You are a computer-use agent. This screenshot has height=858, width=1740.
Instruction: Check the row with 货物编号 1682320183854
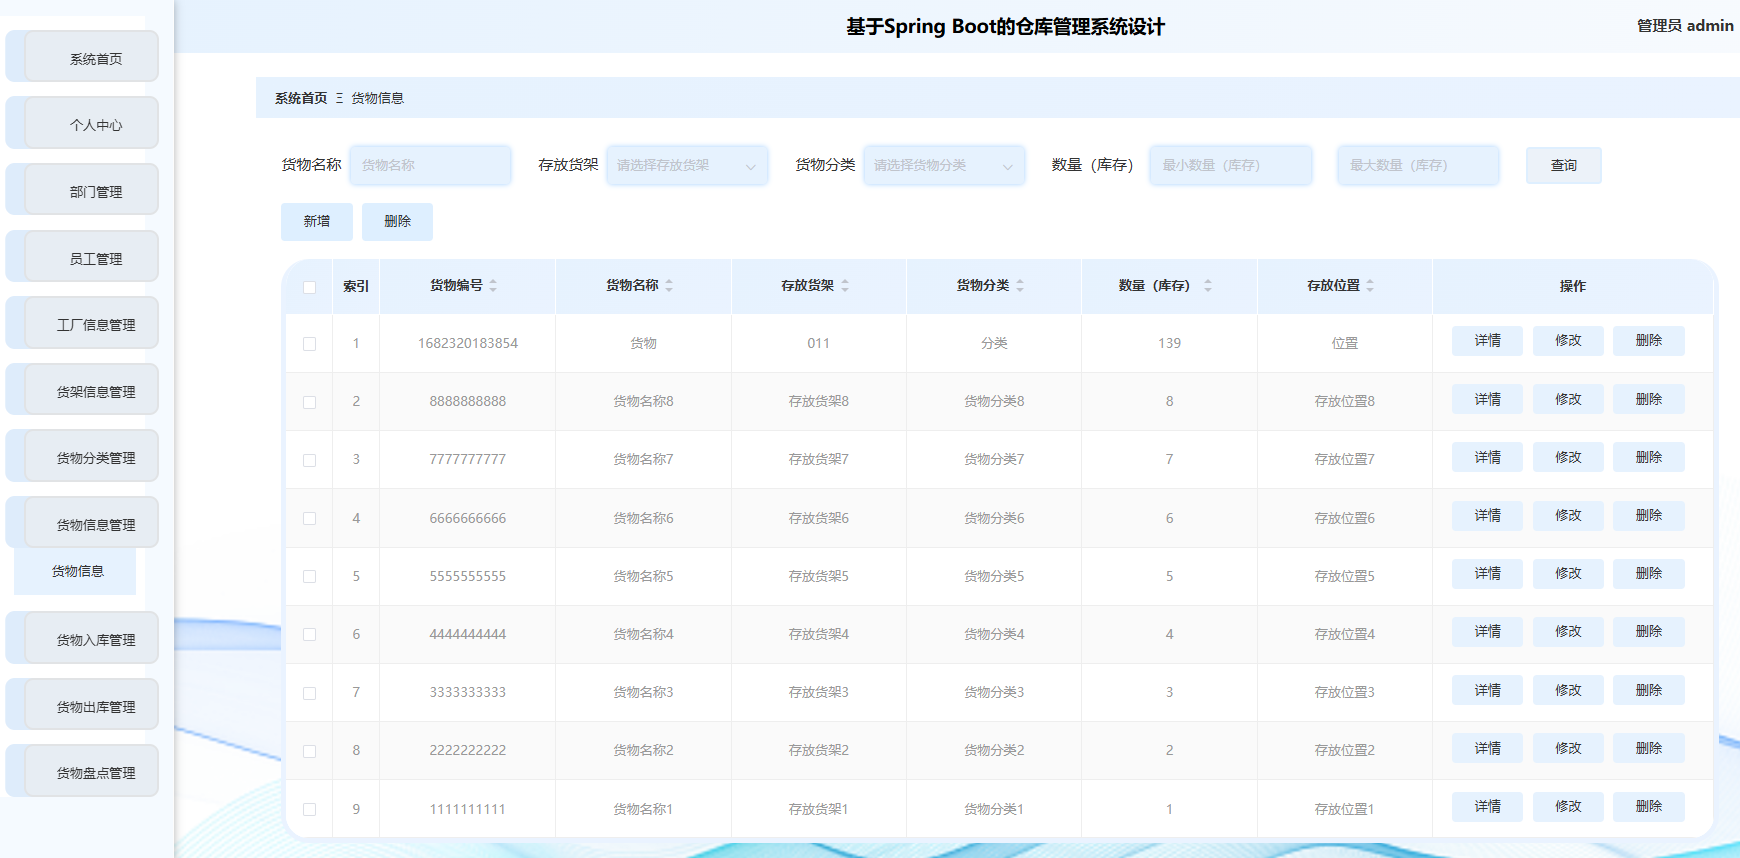(310, 344)
